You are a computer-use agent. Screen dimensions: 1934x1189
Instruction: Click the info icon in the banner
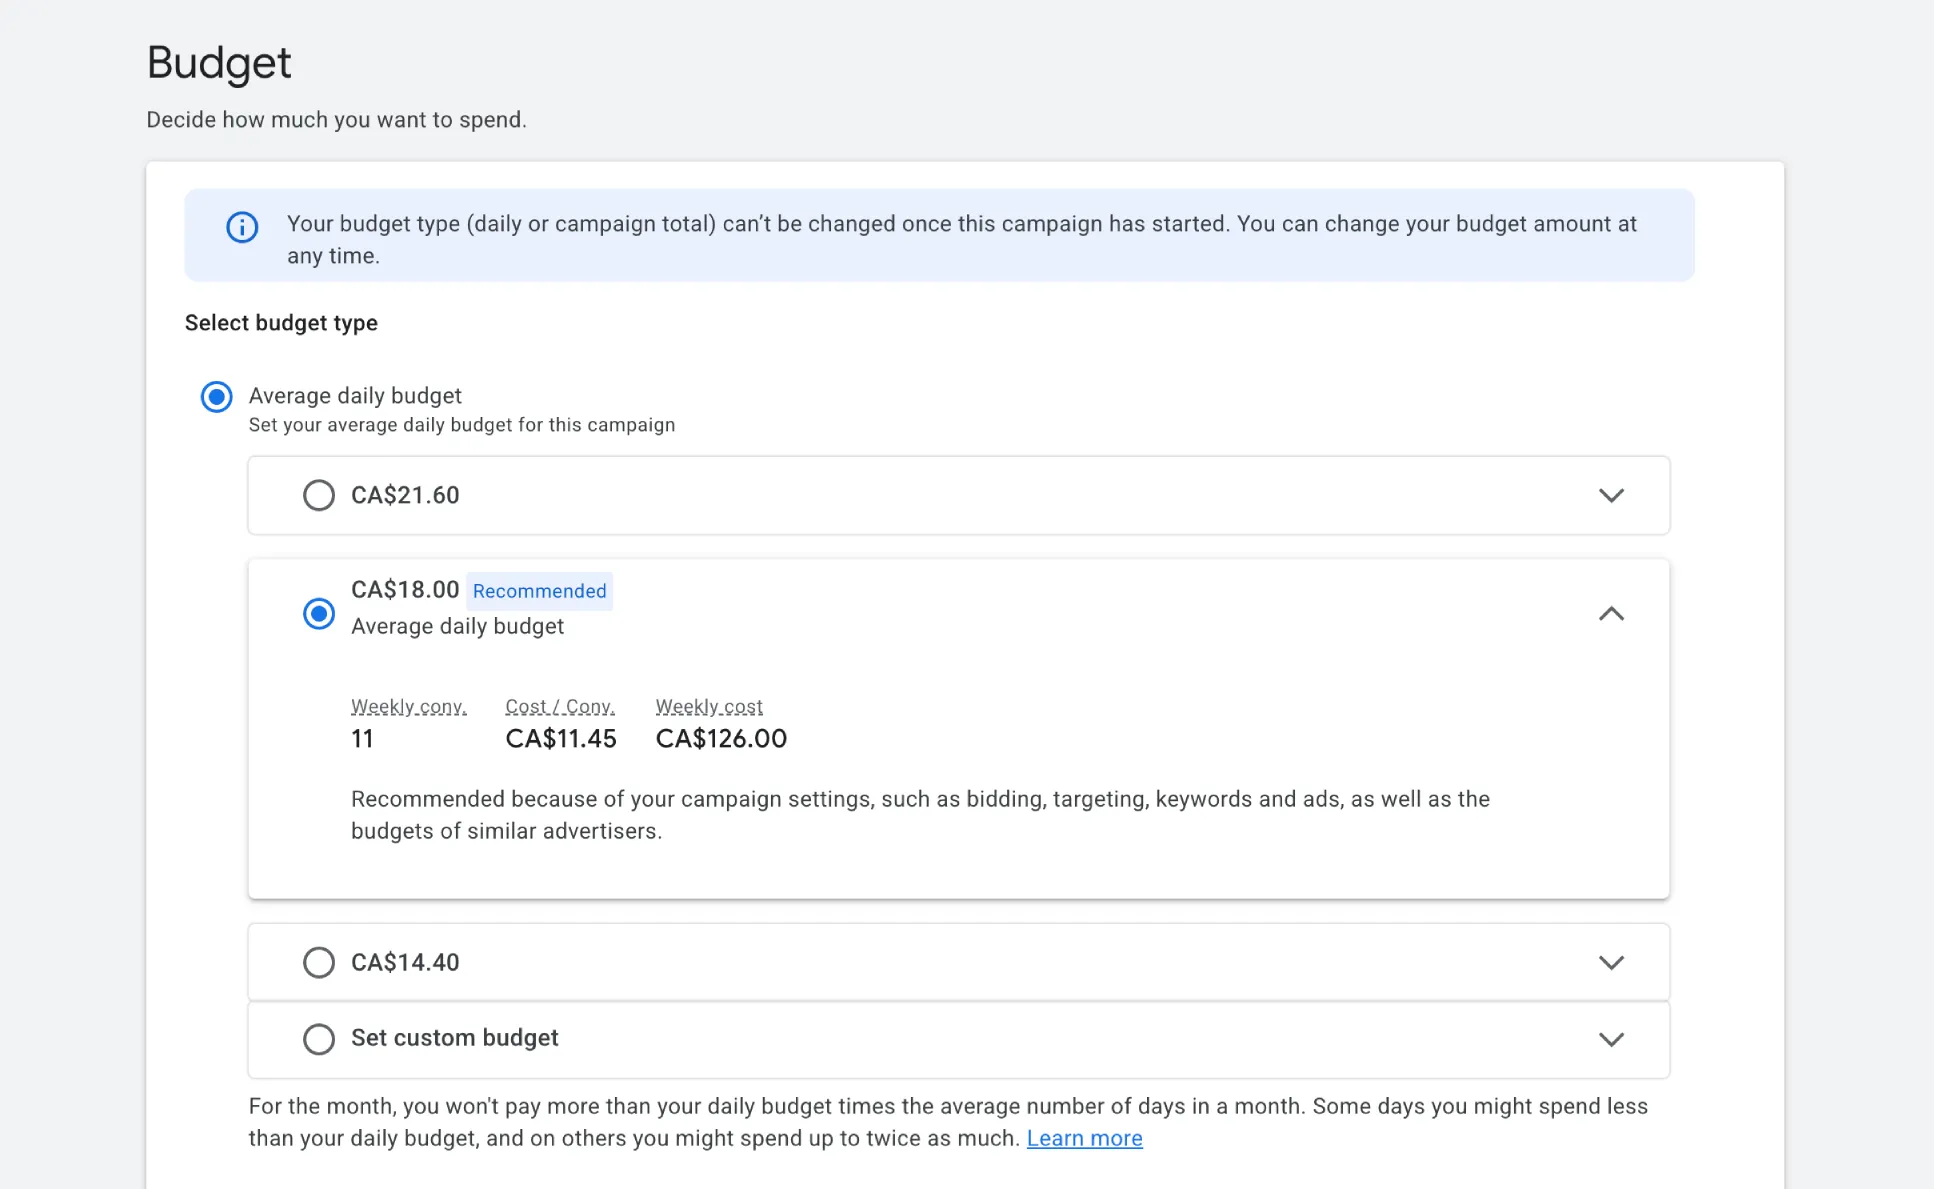point(242,227)
